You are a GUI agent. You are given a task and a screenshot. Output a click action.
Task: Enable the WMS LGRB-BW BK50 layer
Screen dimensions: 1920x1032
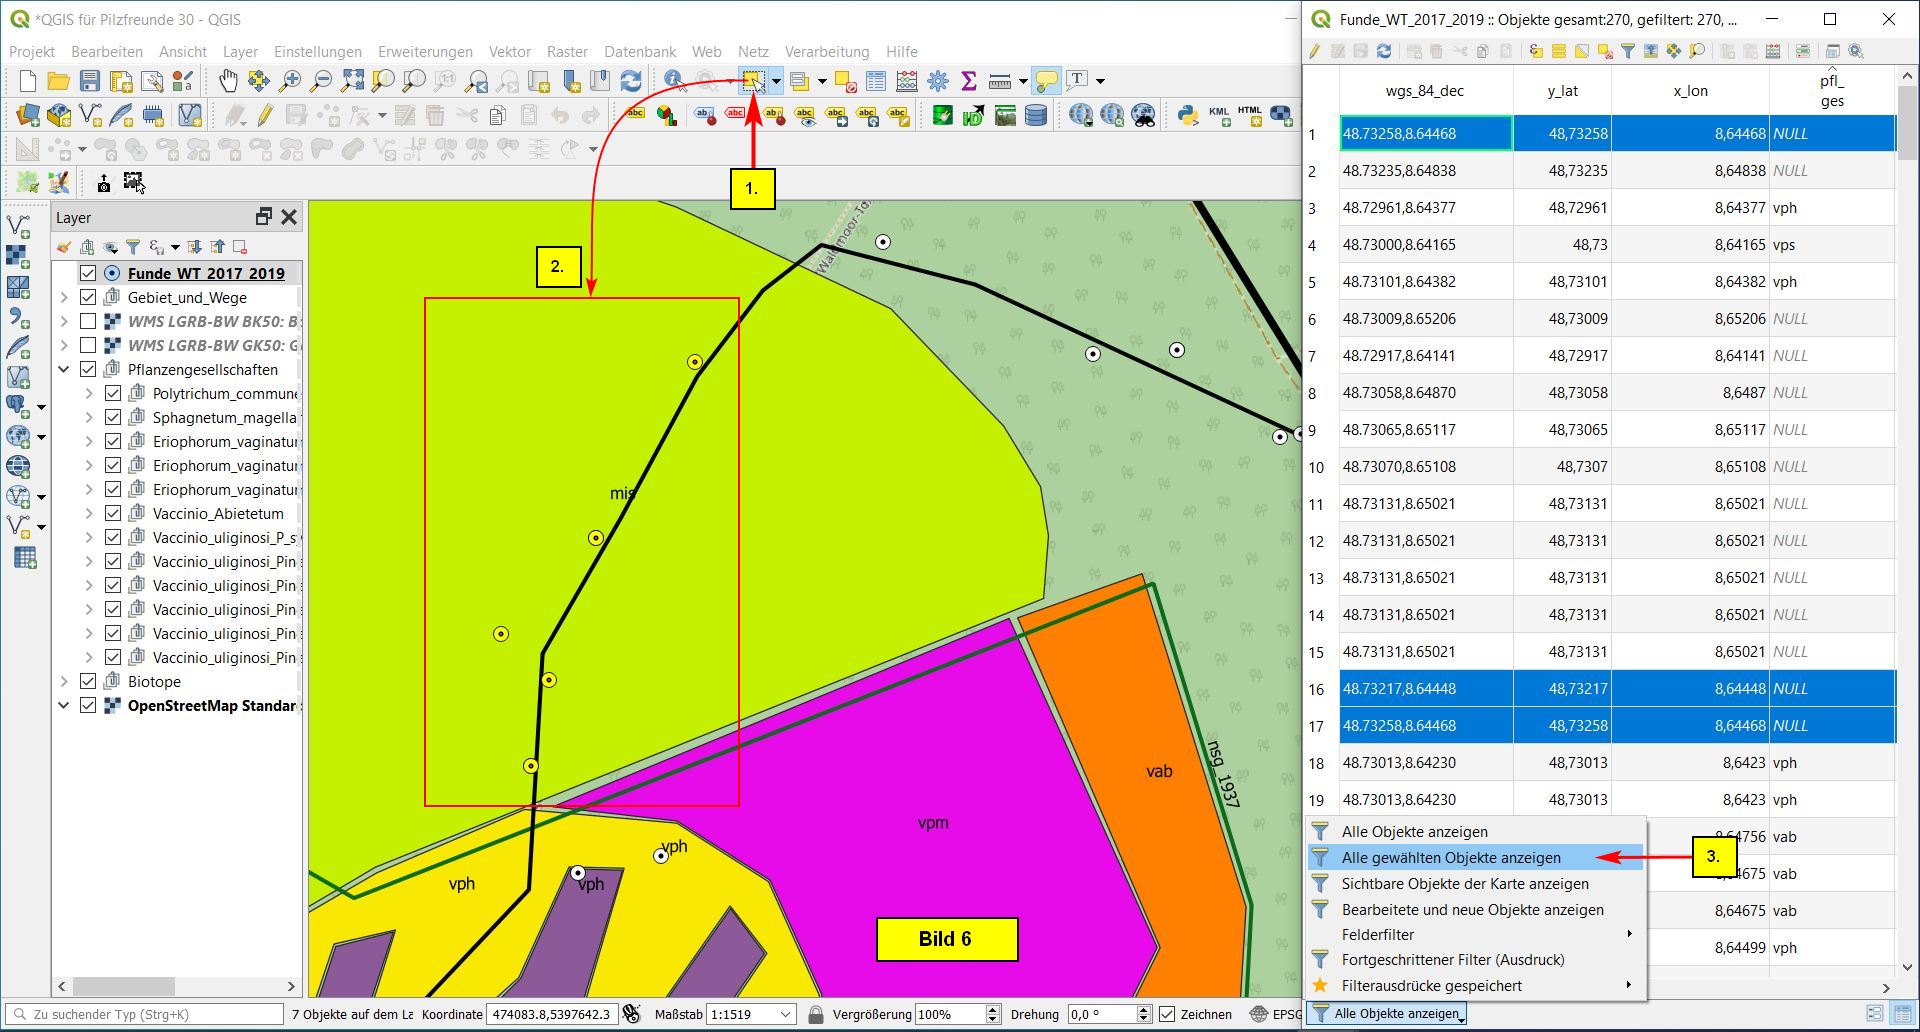coord(88,321)
